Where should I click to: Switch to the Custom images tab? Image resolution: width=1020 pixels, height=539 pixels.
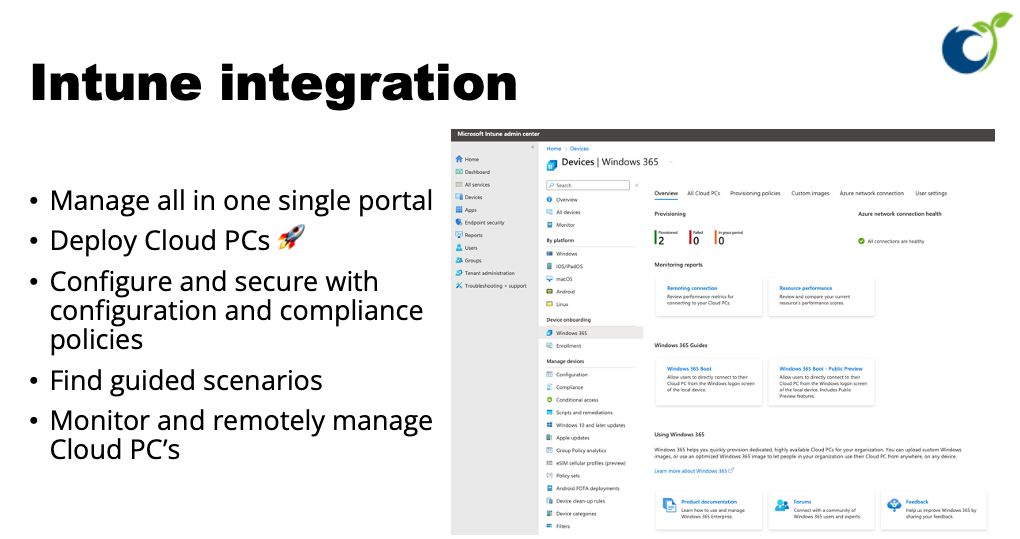click(x=810, y=194)
